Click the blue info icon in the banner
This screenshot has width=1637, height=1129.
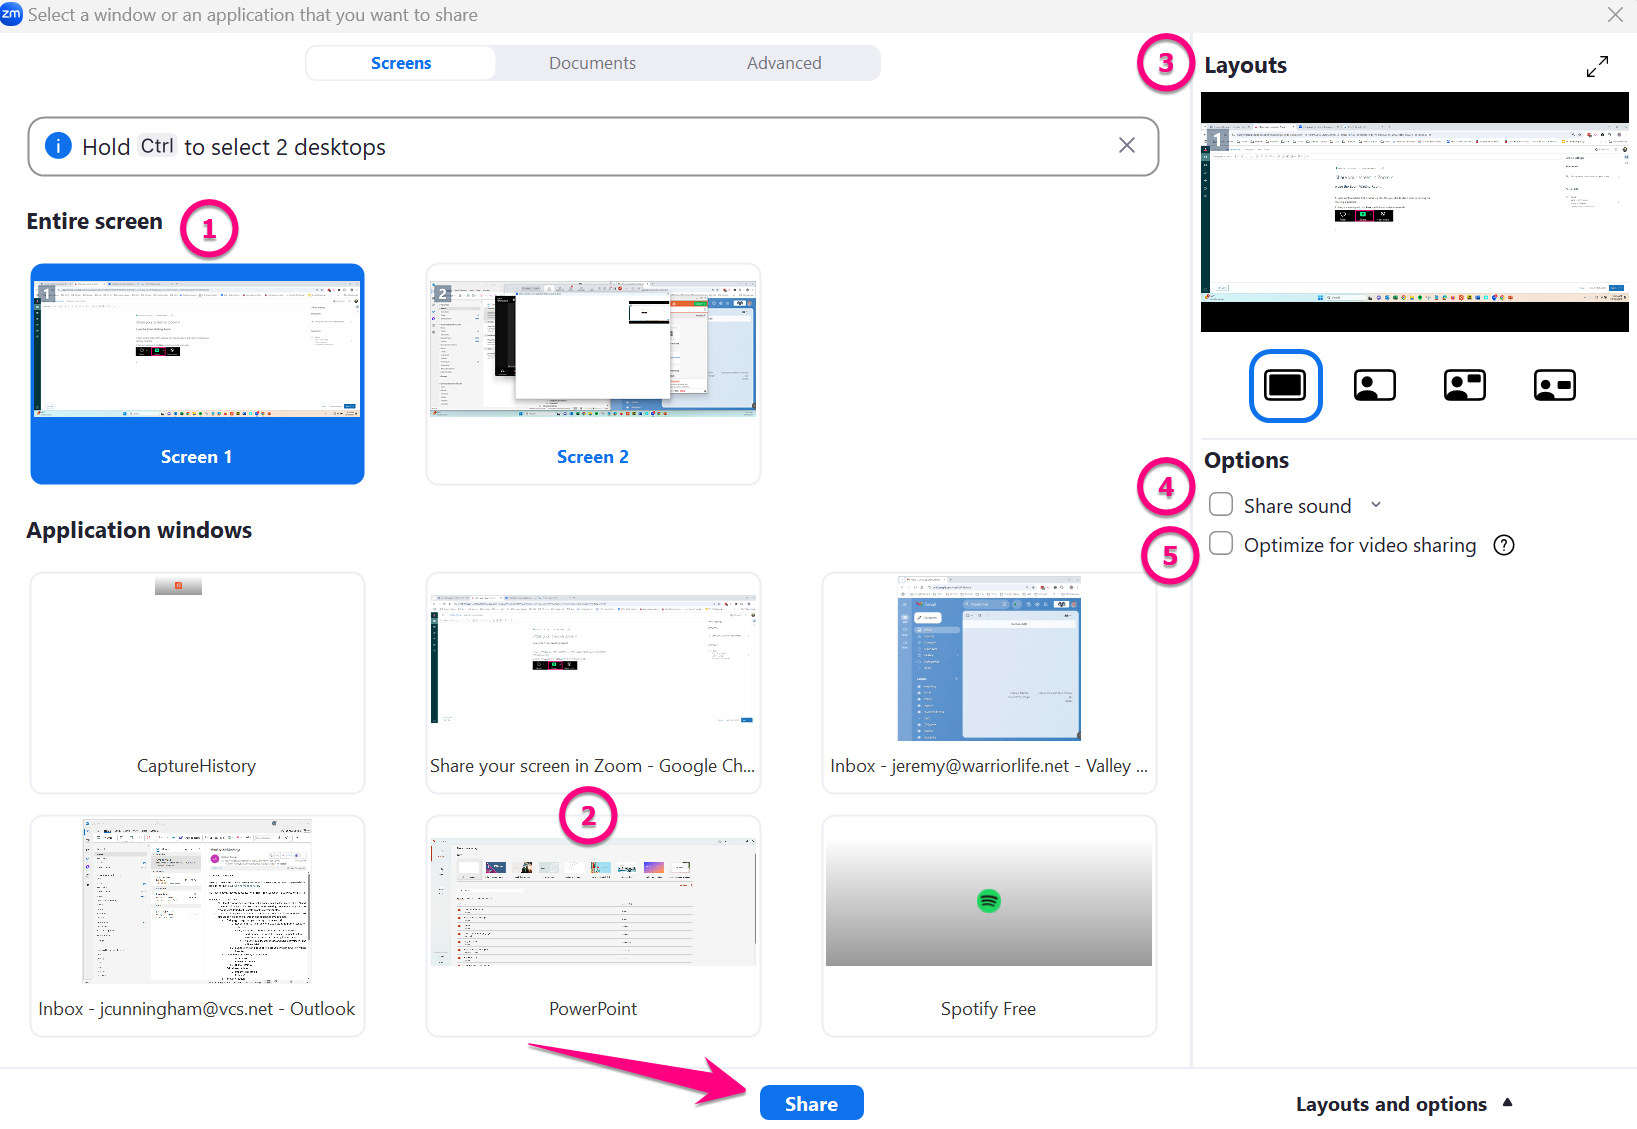[59, 146]
